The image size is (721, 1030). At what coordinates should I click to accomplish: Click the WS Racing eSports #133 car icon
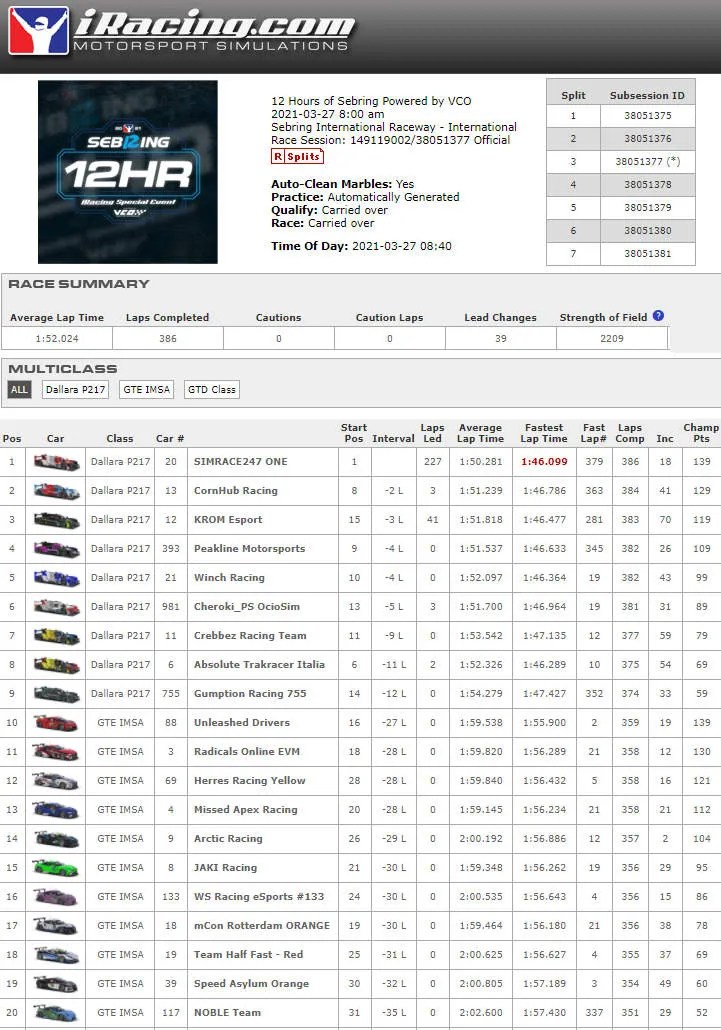[56, 896]
